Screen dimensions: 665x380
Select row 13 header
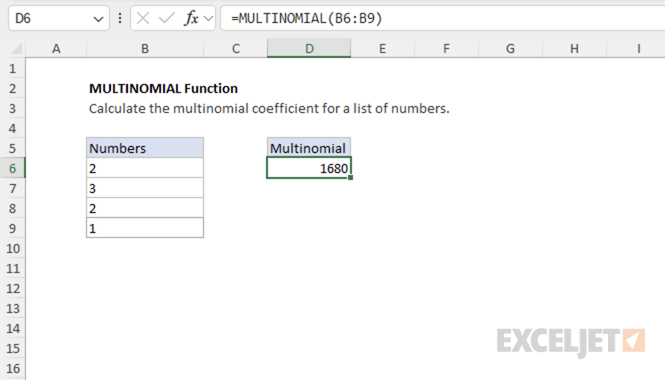pos(13,308)
